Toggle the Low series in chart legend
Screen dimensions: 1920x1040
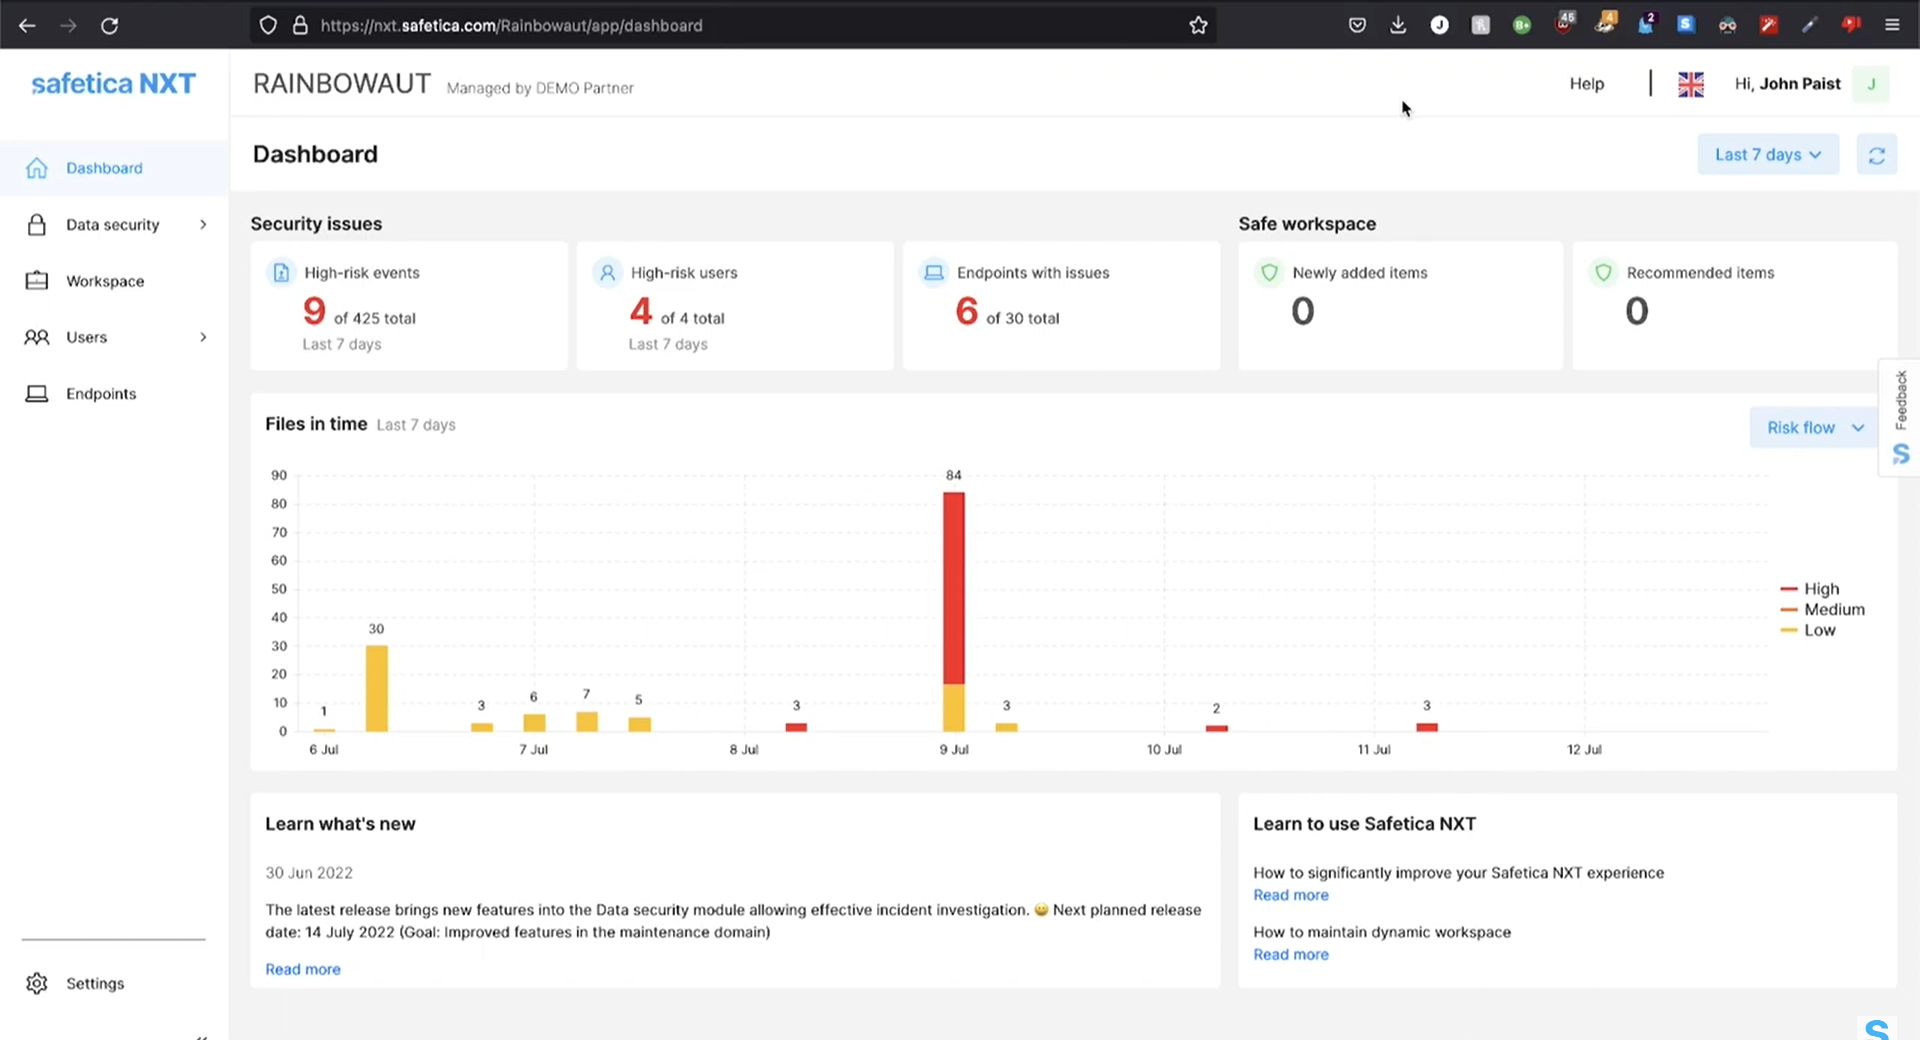(x=1819, y=631)
